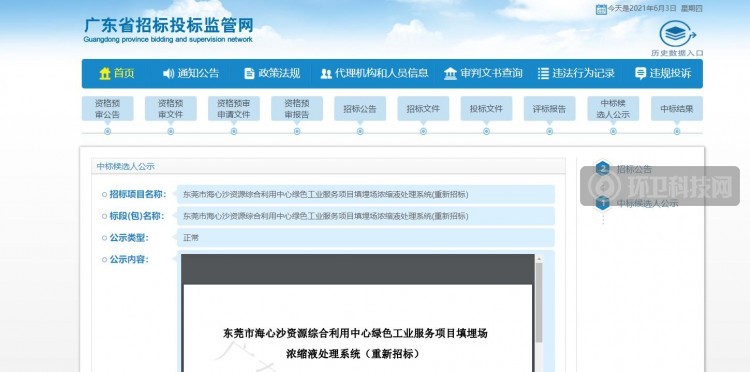Click the document viewer vertical scrollbar
Screen dimensions: 750x372
click(x=539, y=302)
